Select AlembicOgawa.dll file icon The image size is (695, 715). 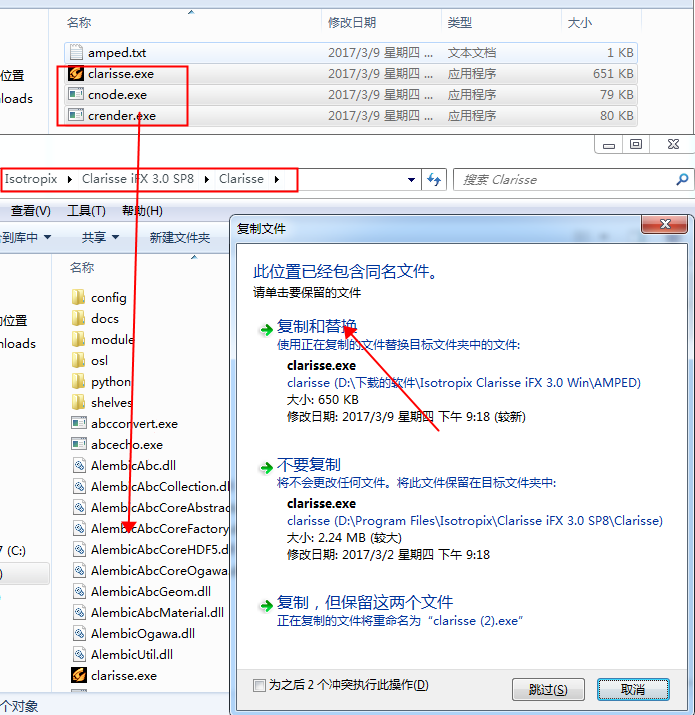[79, 633]
